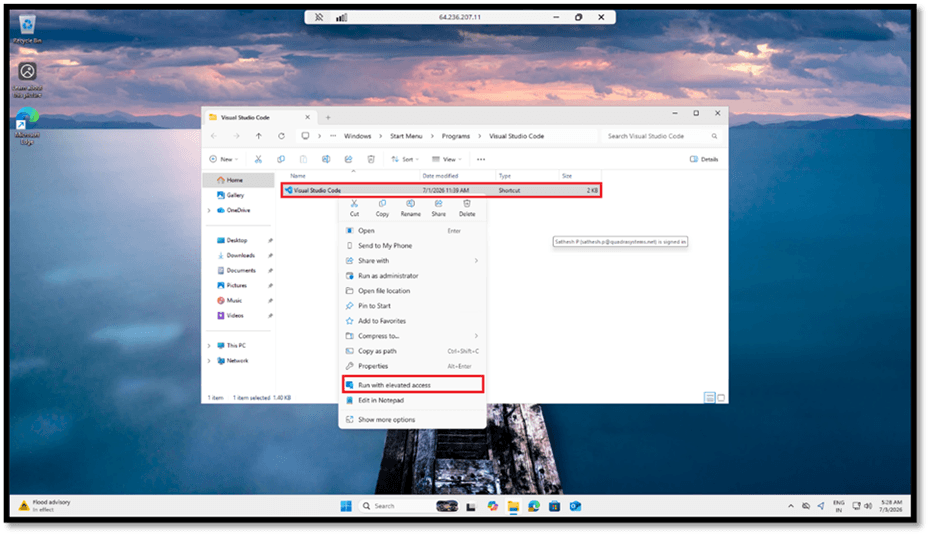Expand the This PC tree node
Screen dimensions: 929x535
coord(209,345)
